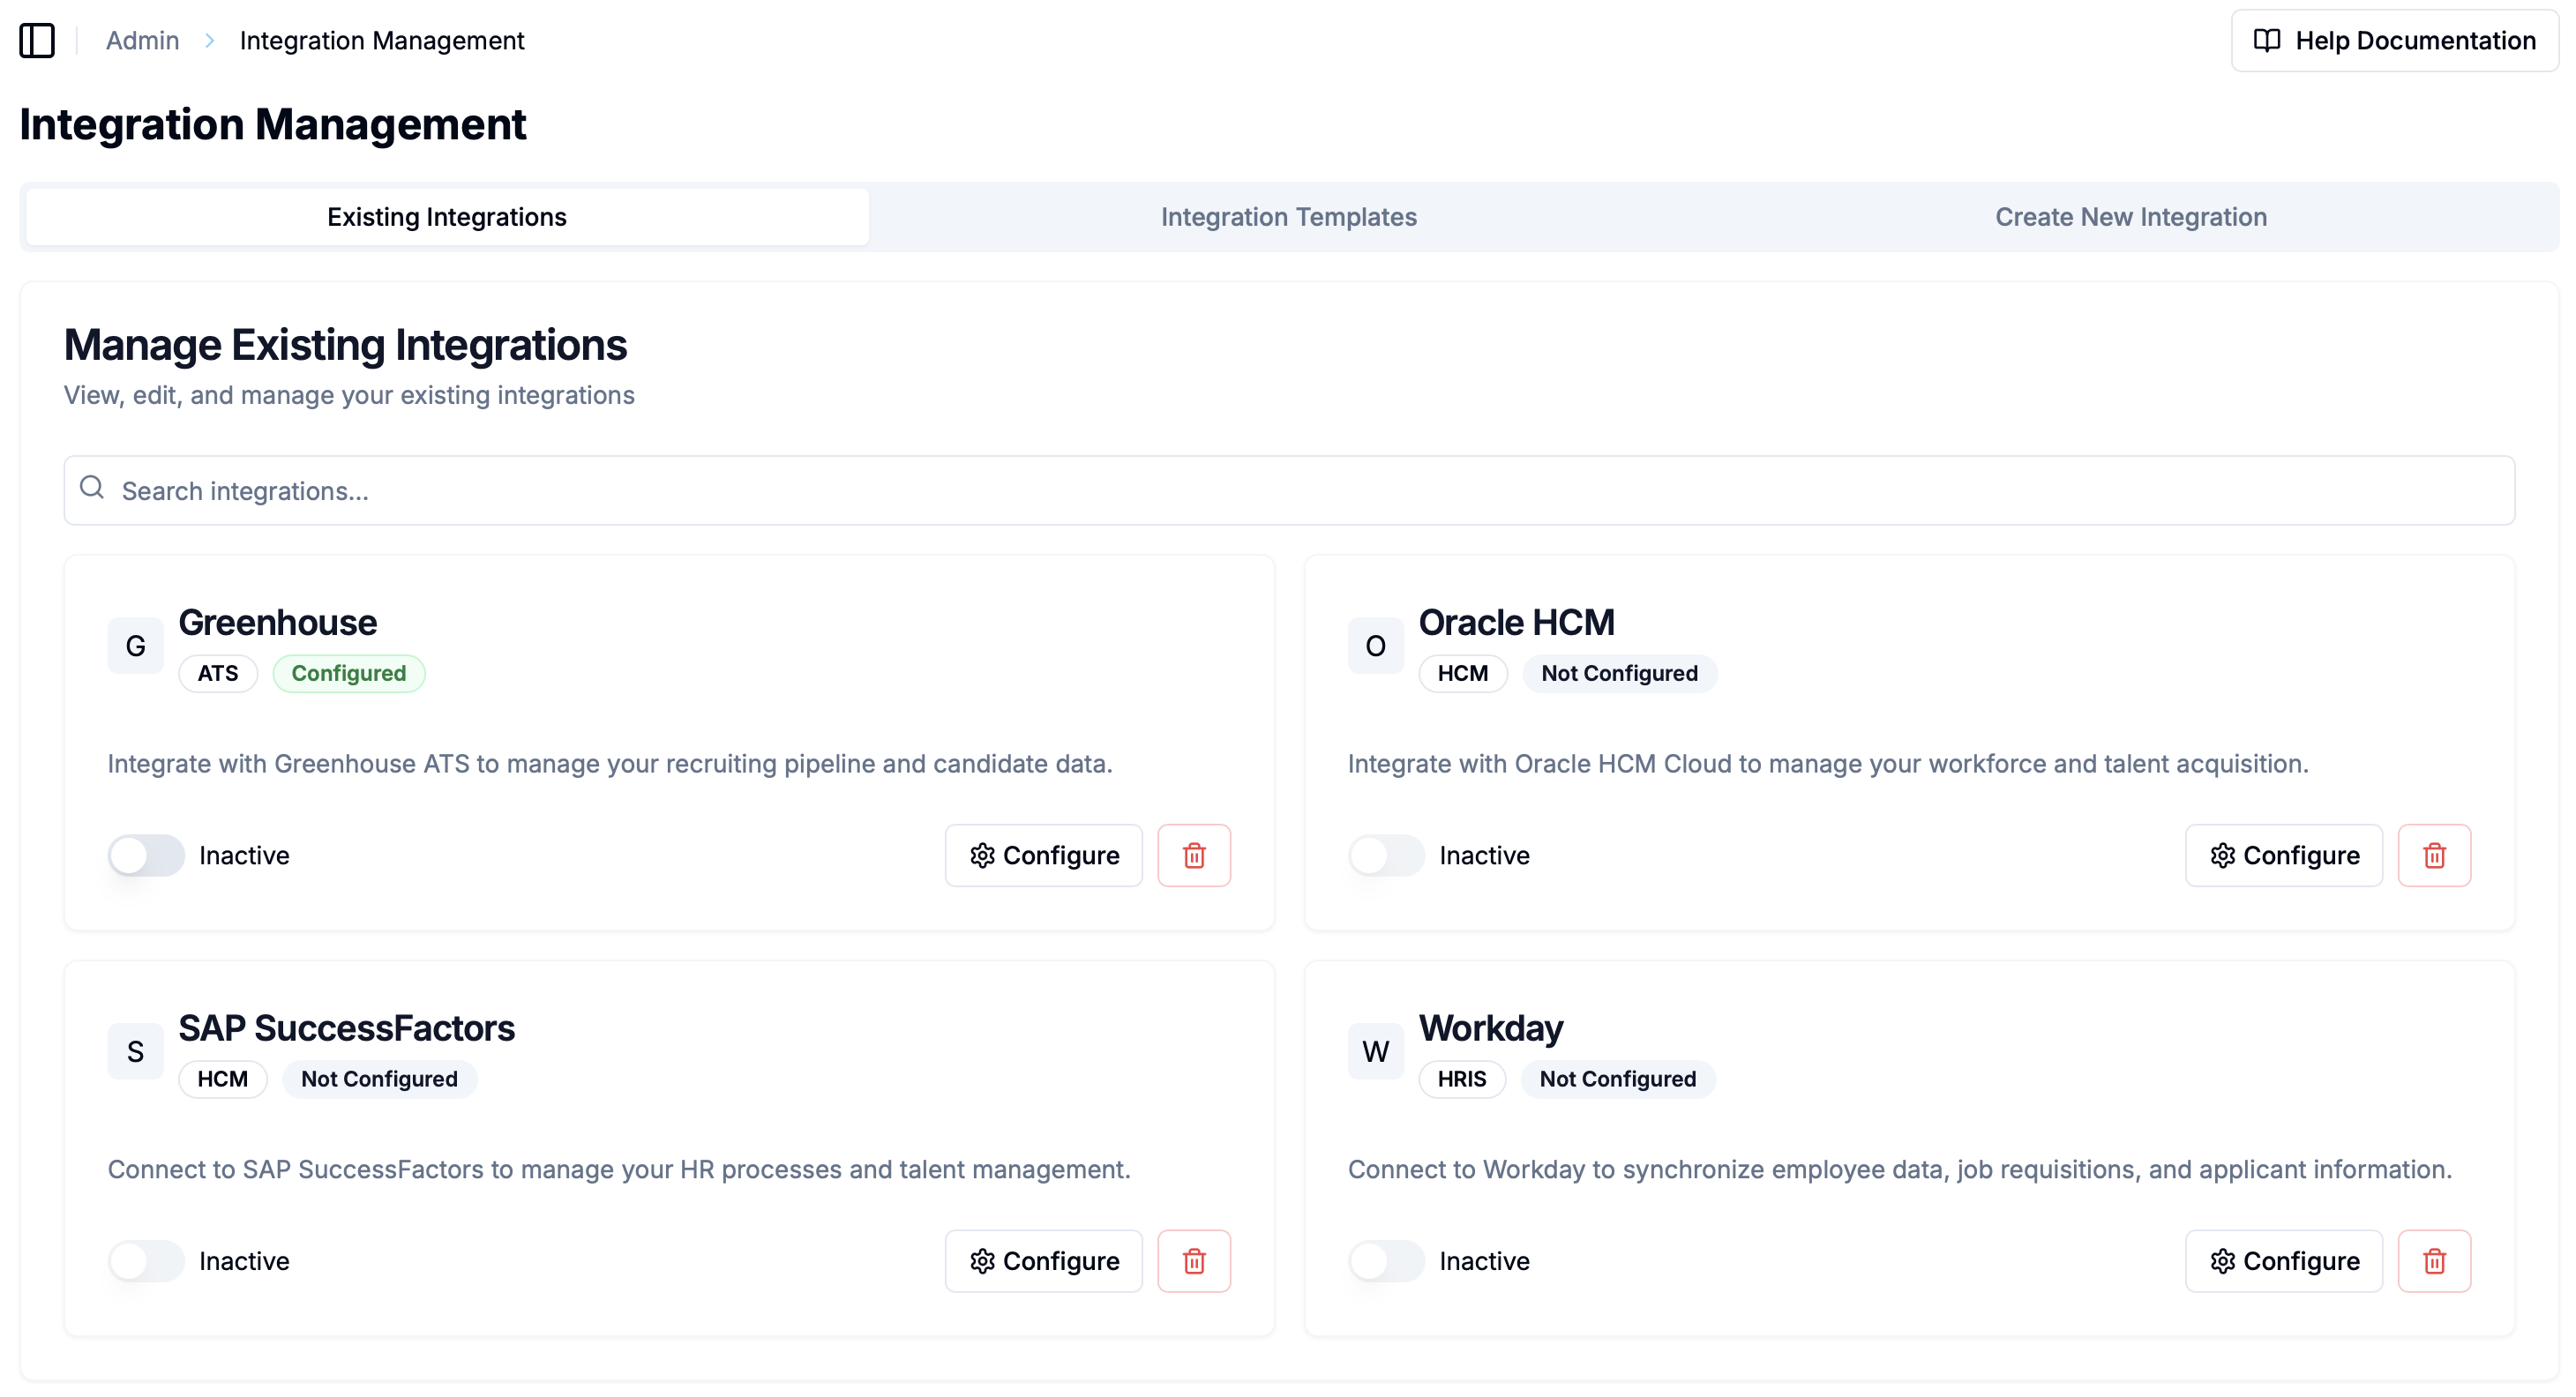This screenshot has width=2576, height=1397.
Task: Enable the Greenhouse integration toggle
Action: coord(146,855)
